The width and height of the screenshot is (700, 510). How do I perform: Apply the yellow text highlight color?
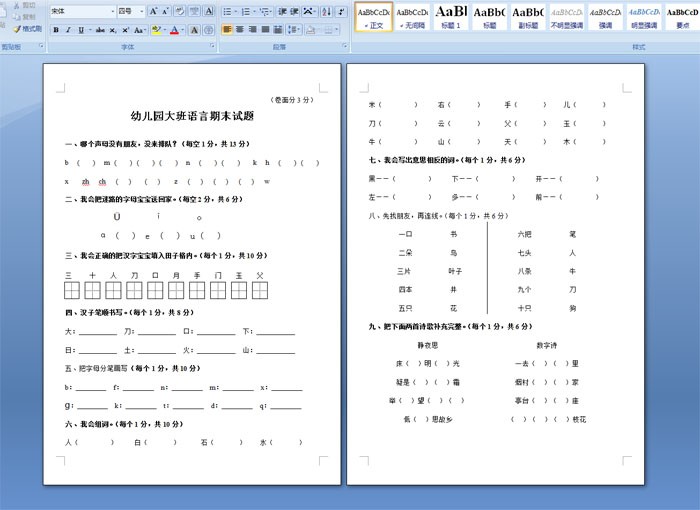[156, 30]
